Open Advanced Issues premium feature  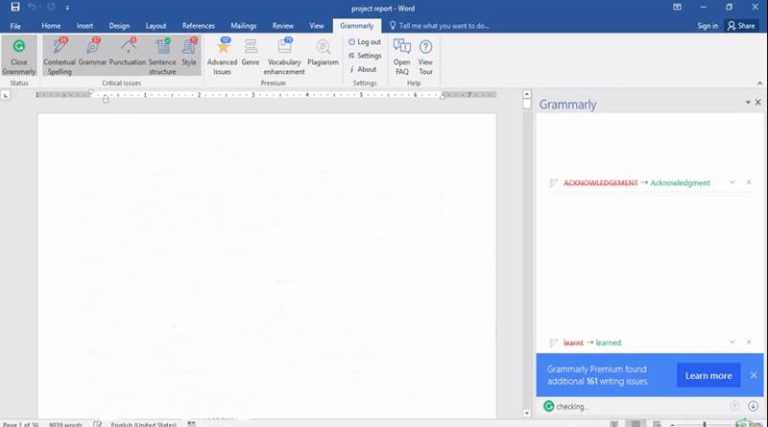tap(222, 57)
